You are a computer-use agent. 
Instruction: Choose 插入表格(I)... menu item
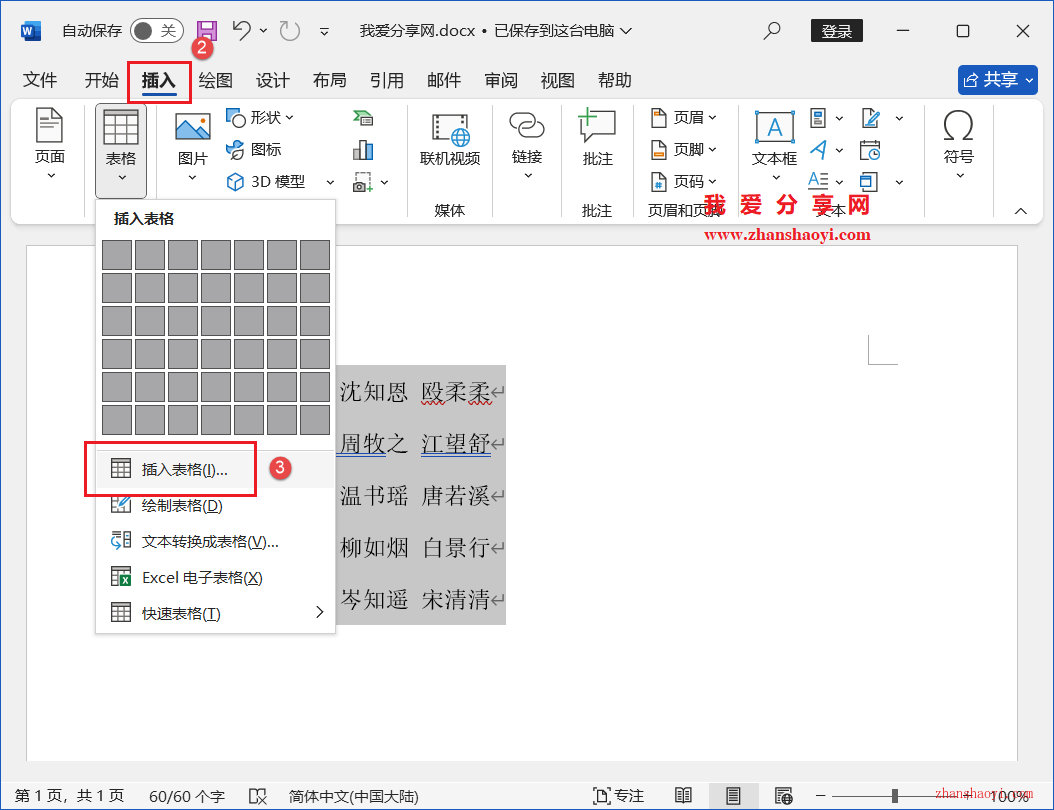point(215,469)
